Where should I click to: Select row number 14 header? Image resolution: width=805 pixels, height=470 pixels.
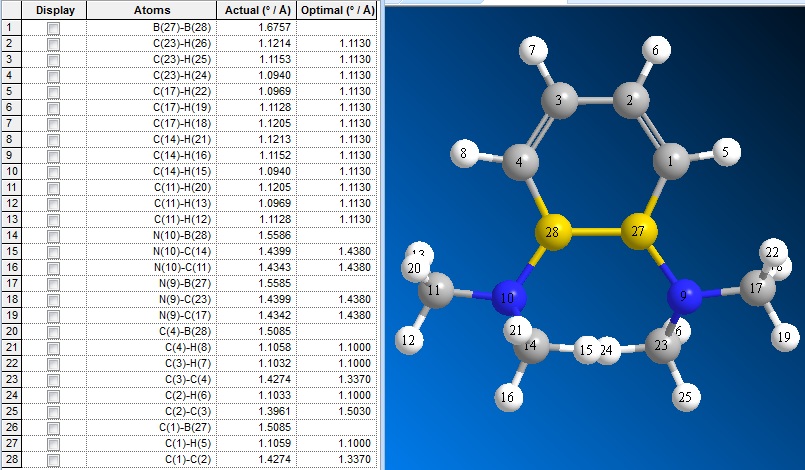coord(10,235)
